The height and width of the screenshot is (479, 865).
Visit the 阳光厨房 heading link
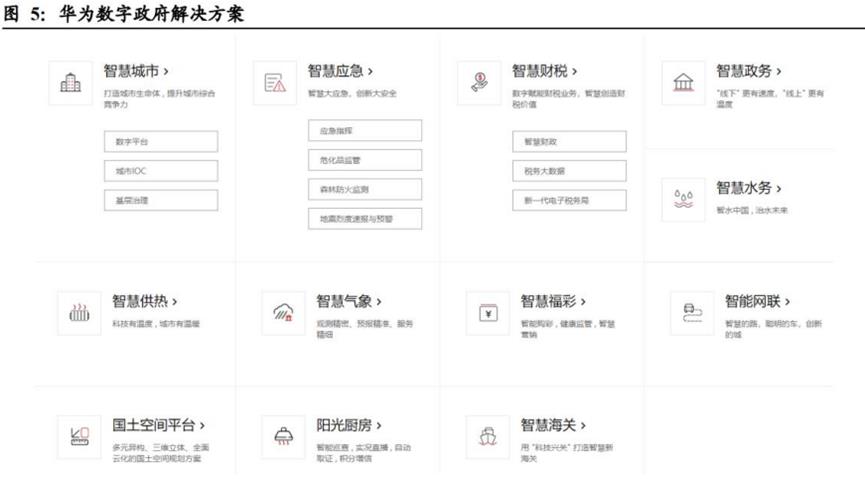pyautogui.click(x=349, y=425)
